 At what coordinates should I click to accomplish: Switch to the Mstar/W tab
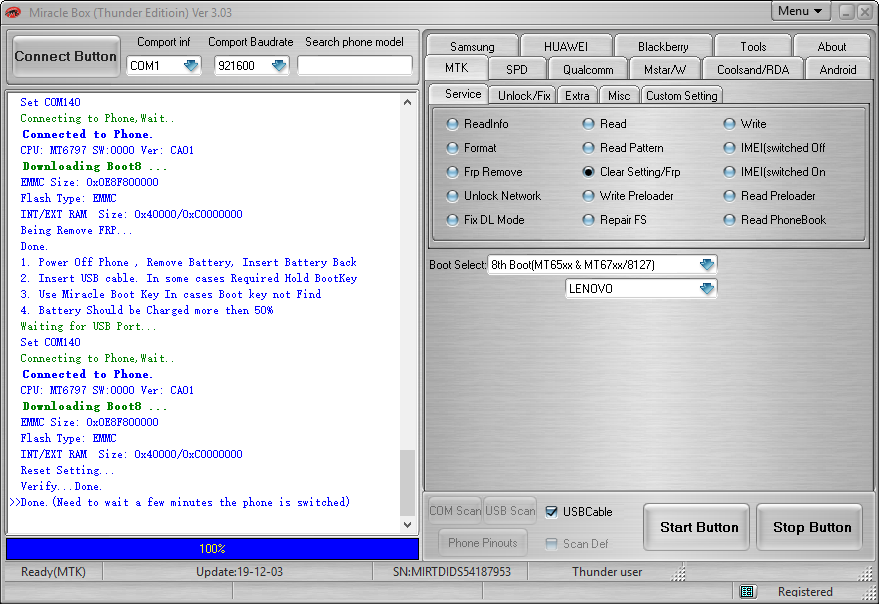coord(665,70)
